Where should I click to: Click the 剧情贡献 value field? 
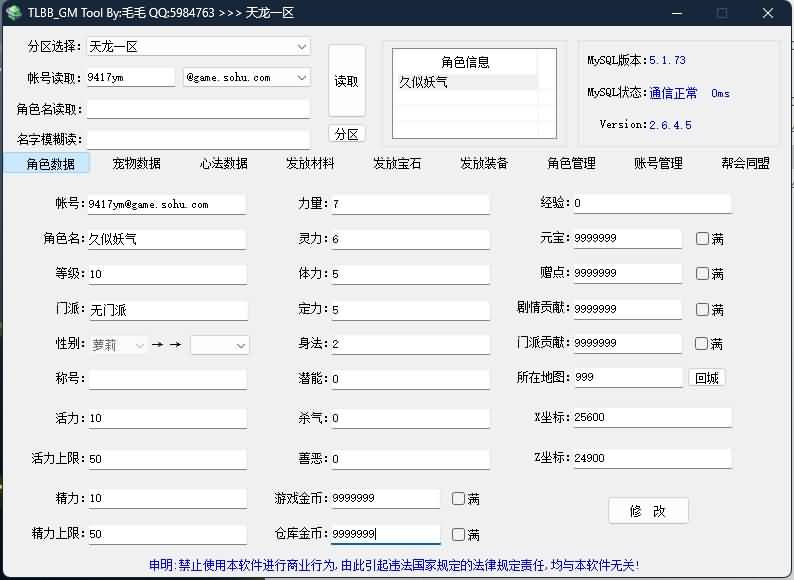pos(627,310)
